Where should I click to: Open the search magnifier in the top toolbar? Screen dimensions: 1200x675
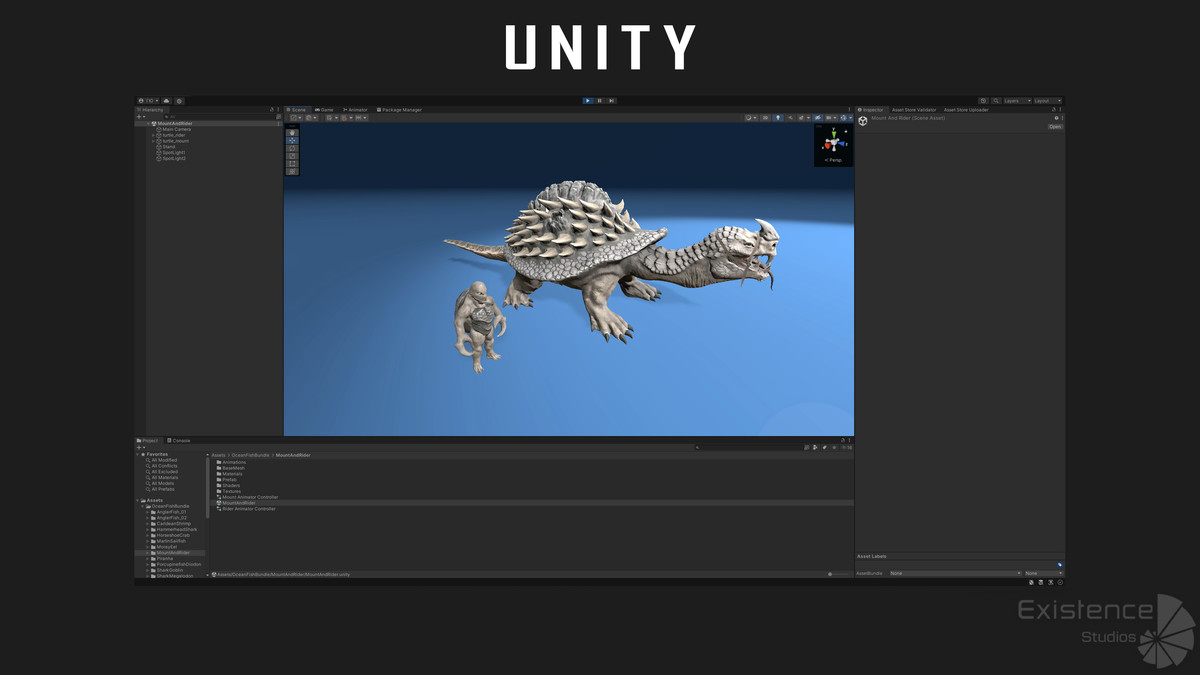[x=996, y=101]
